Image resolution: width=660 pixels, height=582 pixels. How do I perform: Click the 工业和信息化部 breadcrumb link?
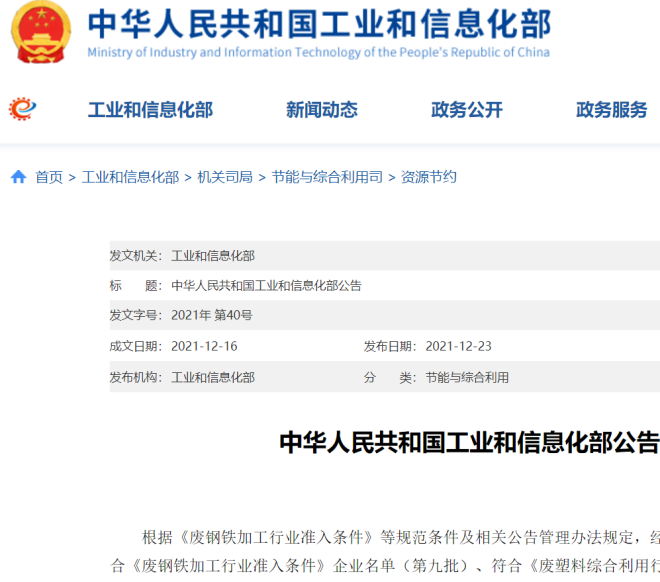130,177
